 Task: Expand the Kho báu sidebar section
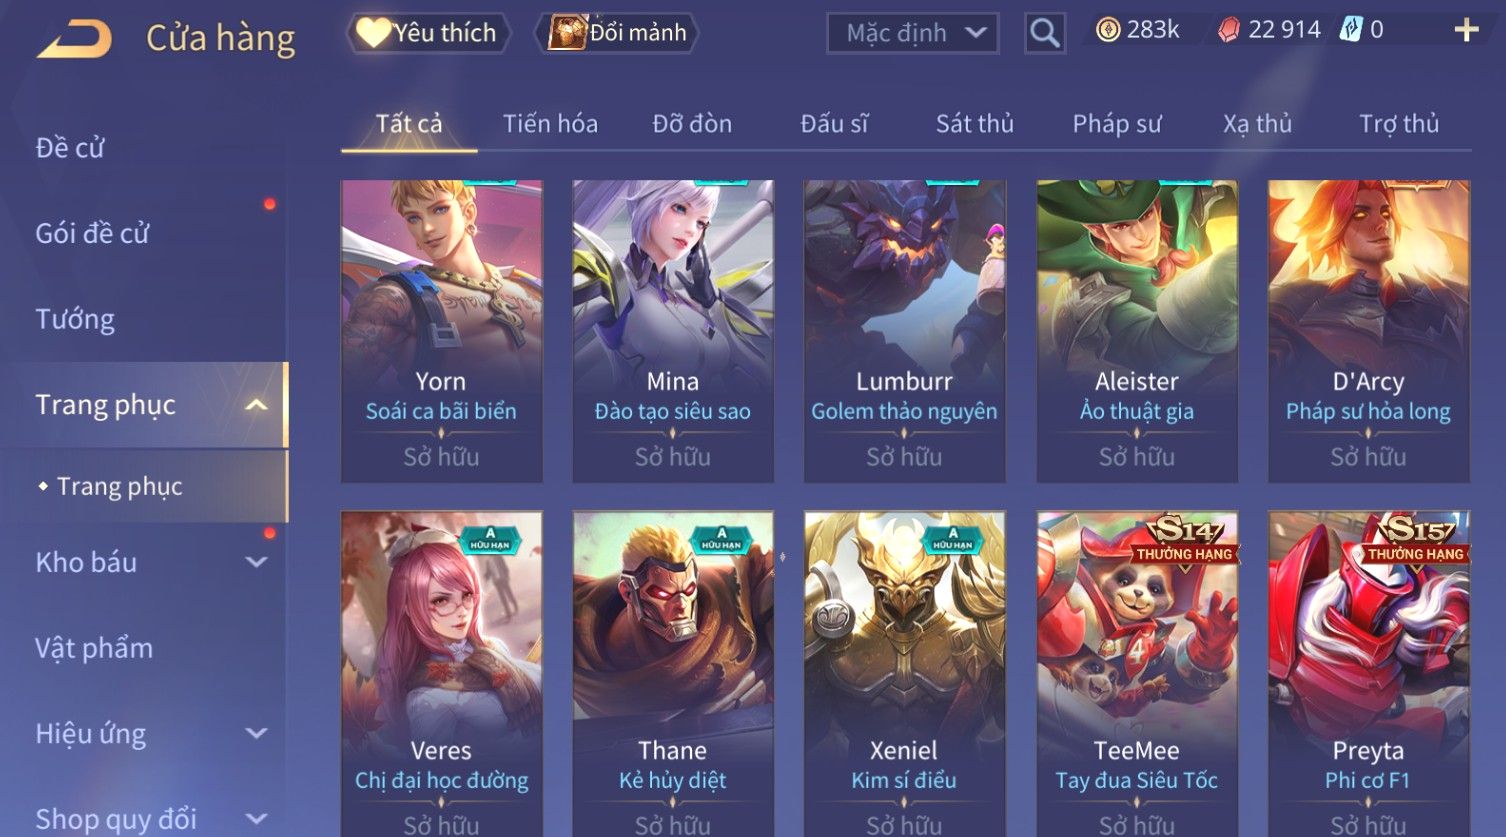click(x=256, y=562)
